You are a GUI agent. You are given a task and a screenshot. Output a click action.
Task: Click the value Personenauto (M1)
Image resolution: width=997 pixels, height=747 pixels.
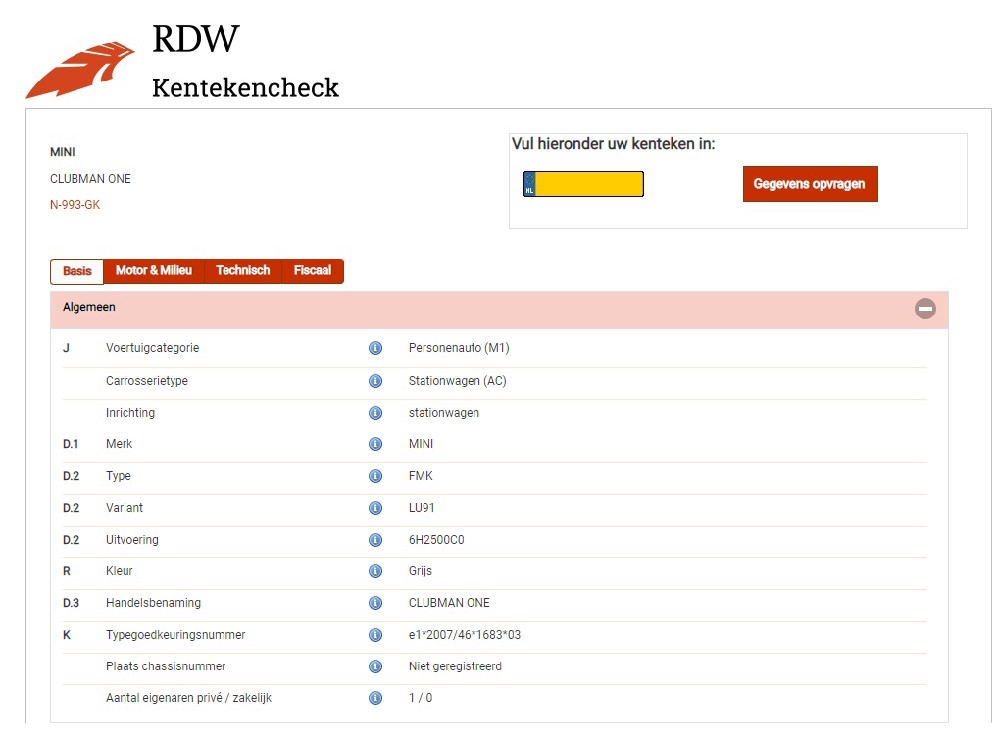(x=459, y=348)
